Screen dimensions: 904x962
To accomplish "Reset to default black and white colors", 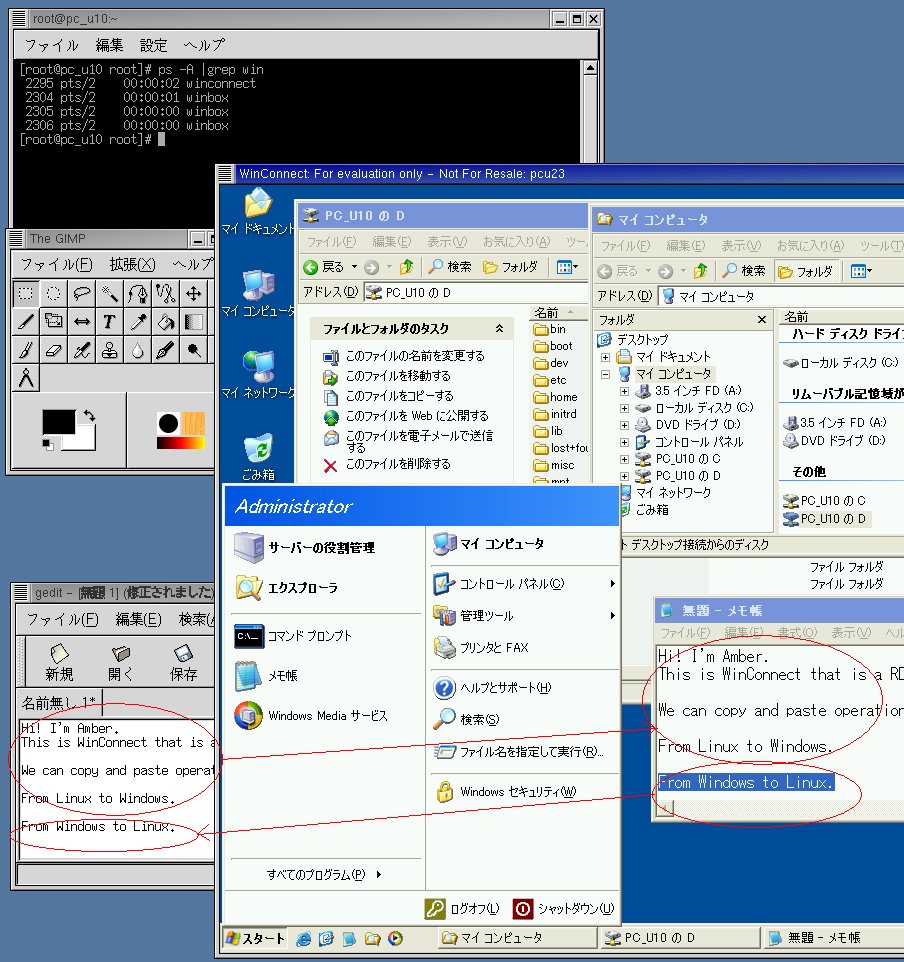I will click(x=47, y=444).
